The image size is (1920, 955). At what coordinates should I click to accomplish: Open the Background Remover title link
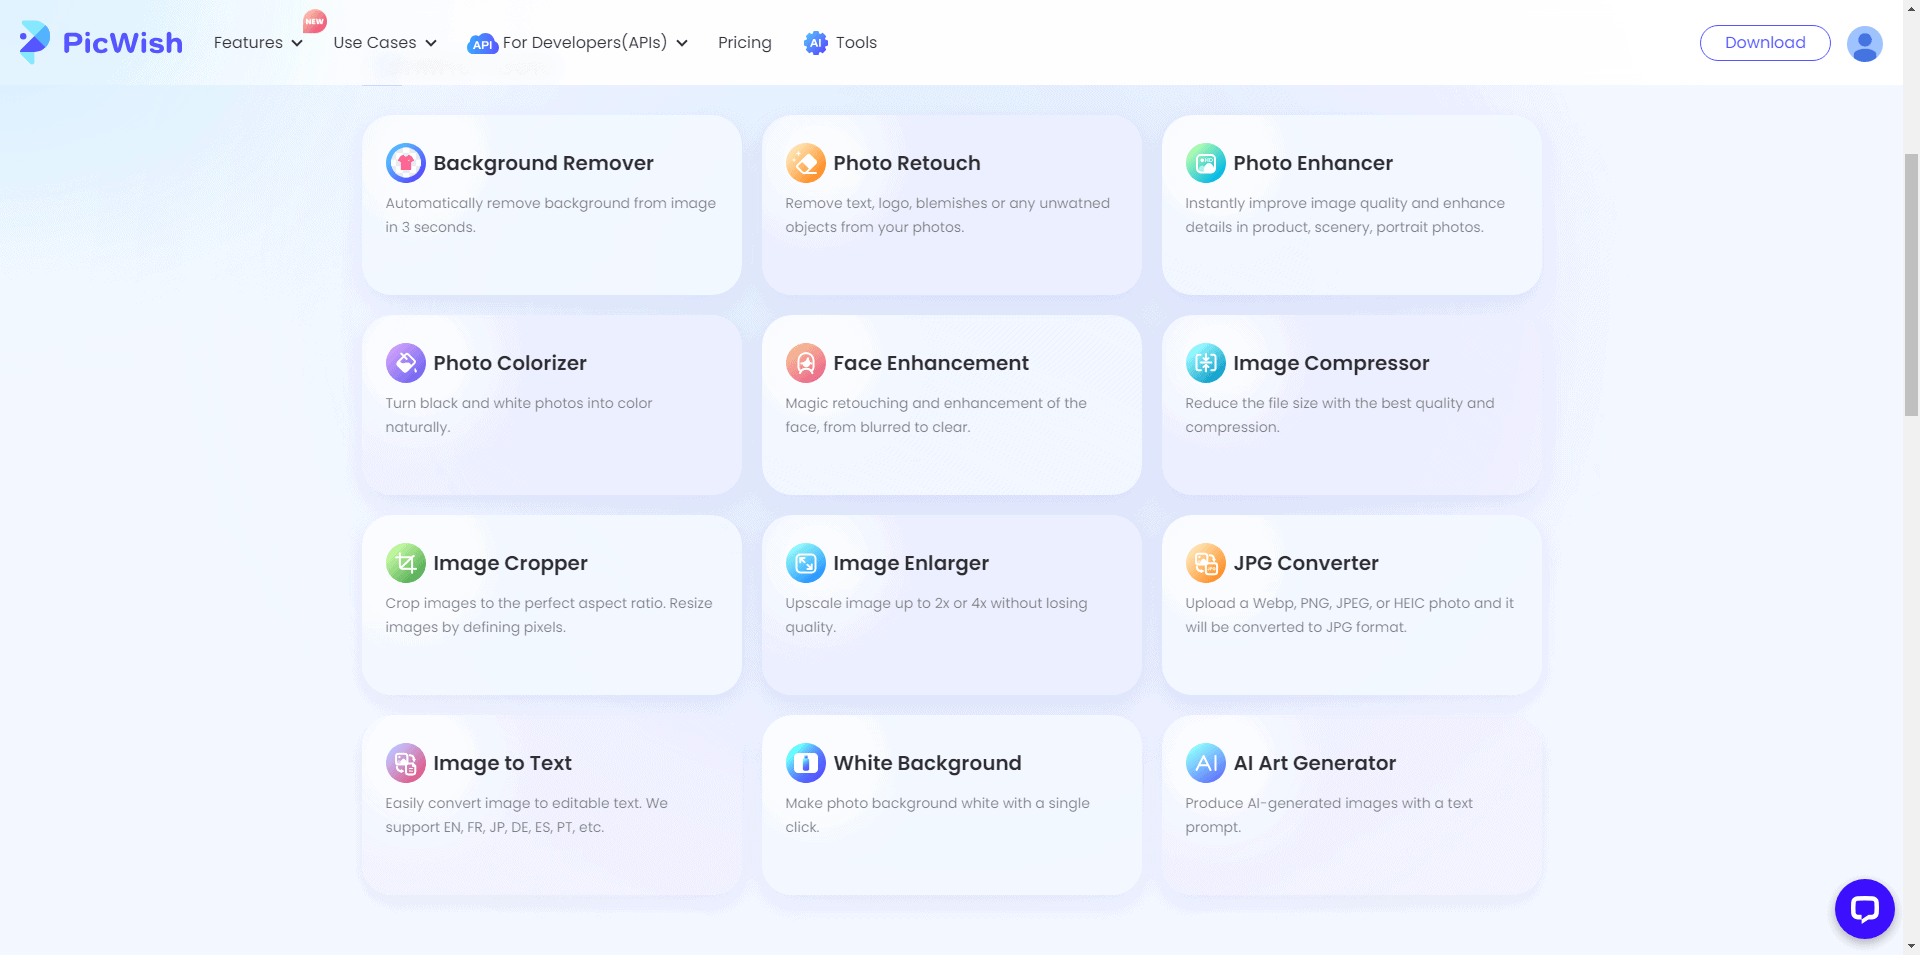tap(543, 163)
